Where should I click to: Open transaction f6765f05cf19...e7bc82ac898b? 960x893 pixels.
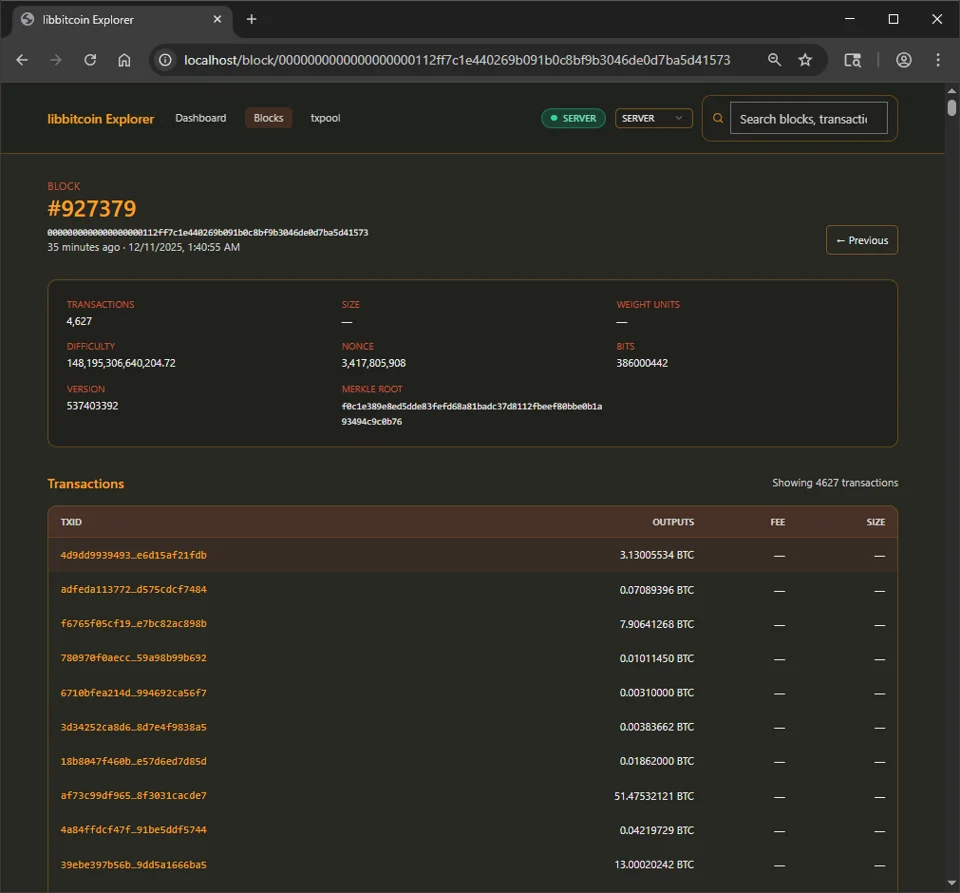133,624
